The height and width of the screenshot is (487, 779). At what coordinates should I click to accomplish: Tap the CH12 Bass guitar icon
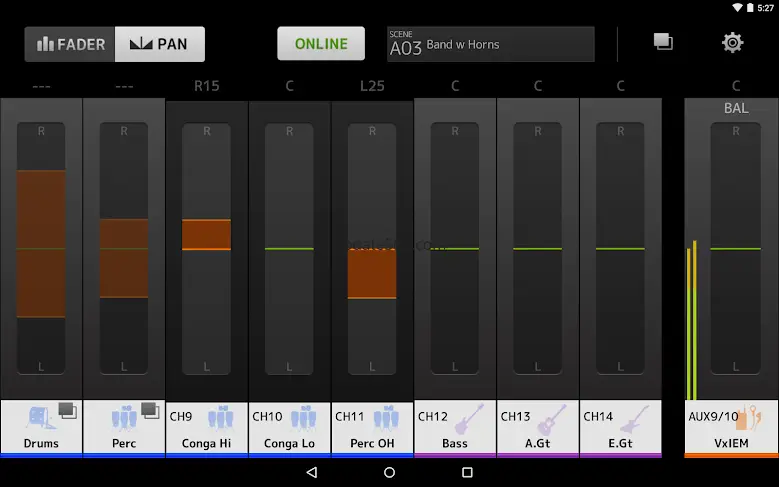469,417
